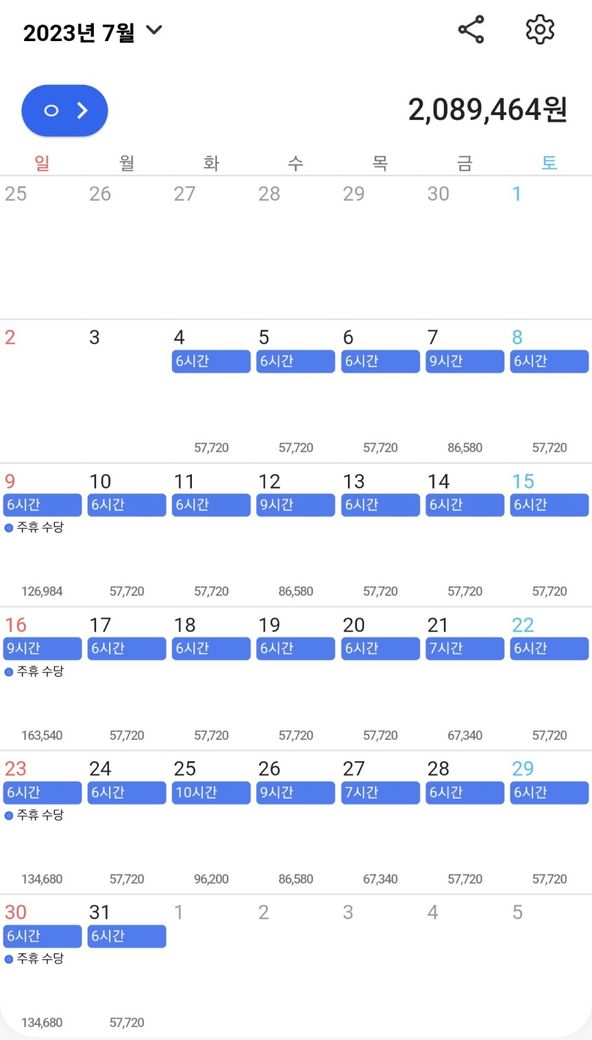Image resolution: width=592 pixels, height=1040 pixels.
Task: Tap the blue pill button with arrow
Action: [x=65, y=111]
